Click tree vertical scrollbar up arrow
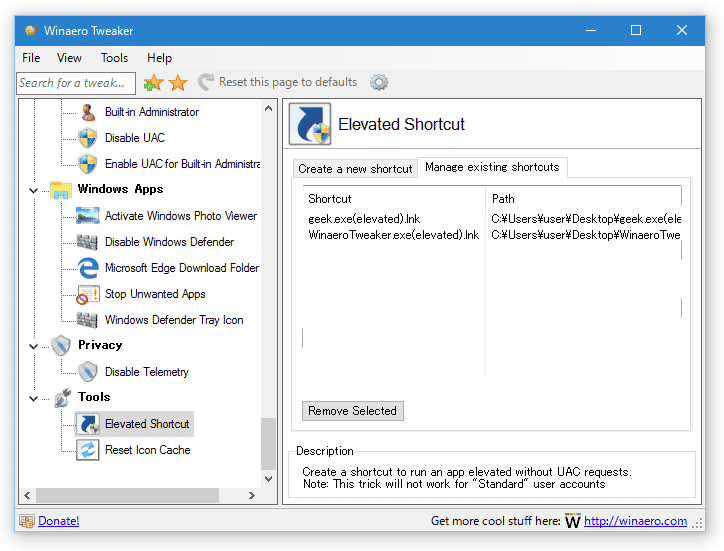 click(268, 109)
